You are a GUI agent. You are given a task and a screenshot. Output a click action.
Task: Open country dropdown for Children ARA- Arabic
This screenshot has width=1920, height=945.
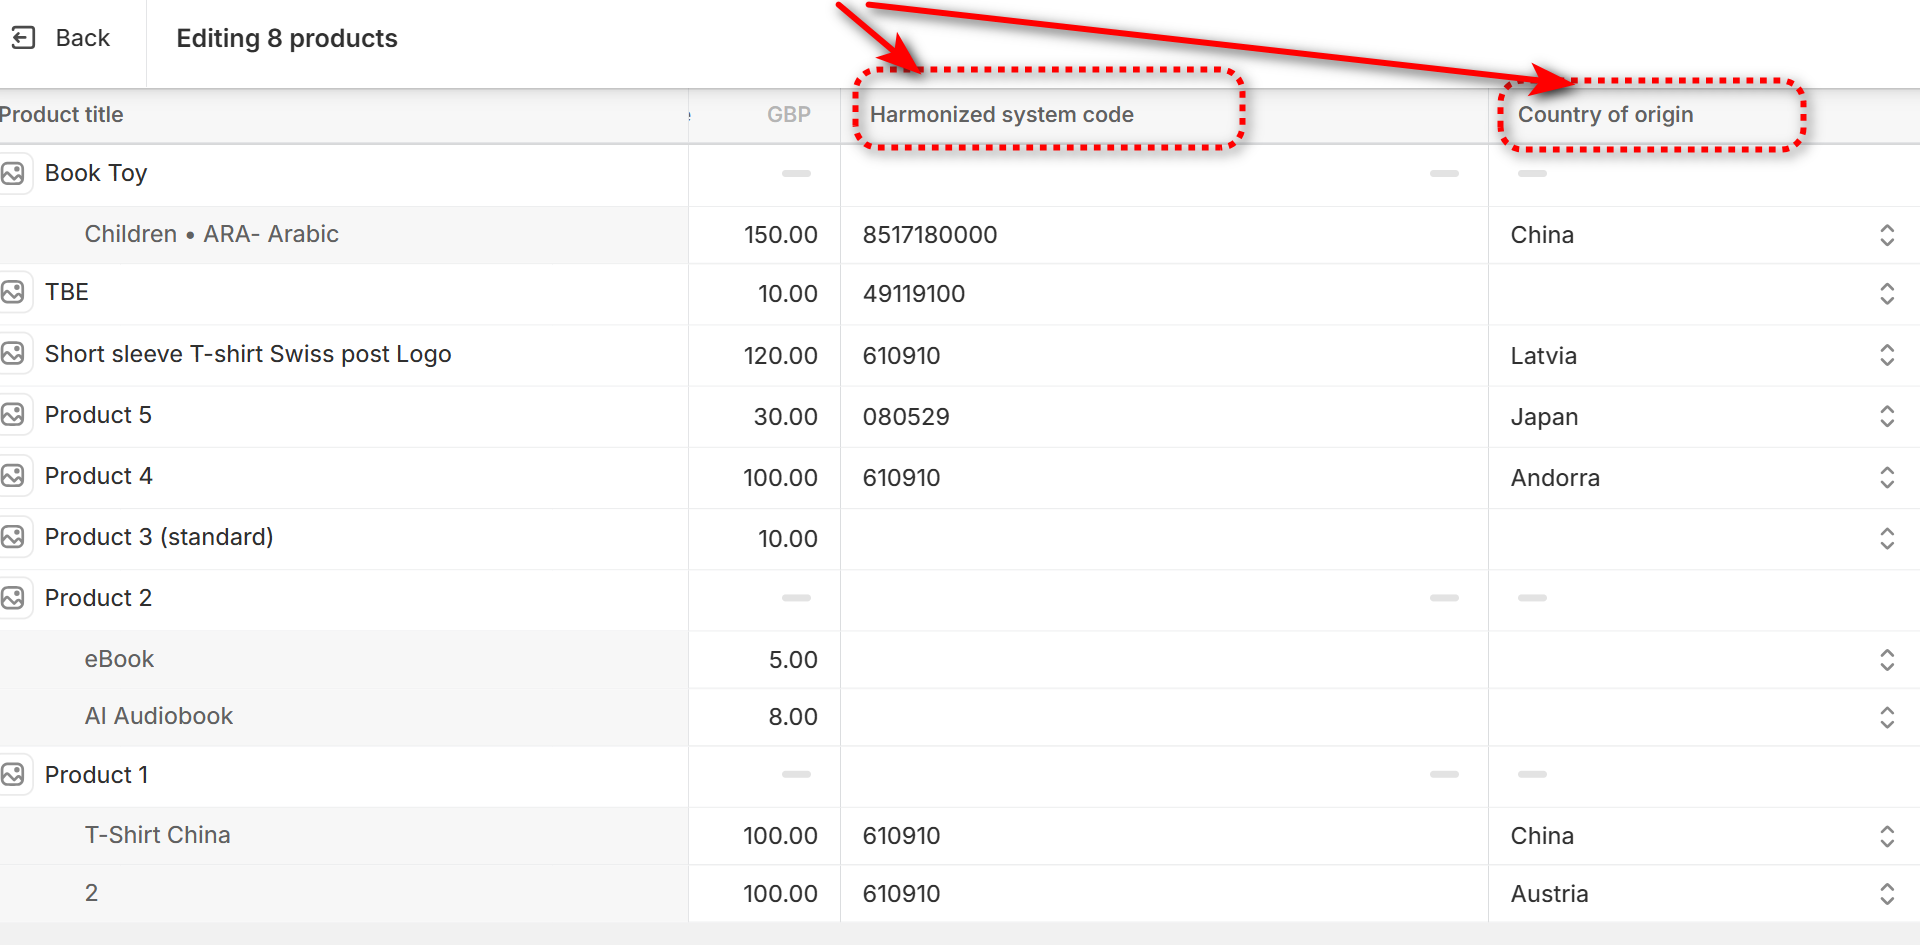click(1886, 235)
